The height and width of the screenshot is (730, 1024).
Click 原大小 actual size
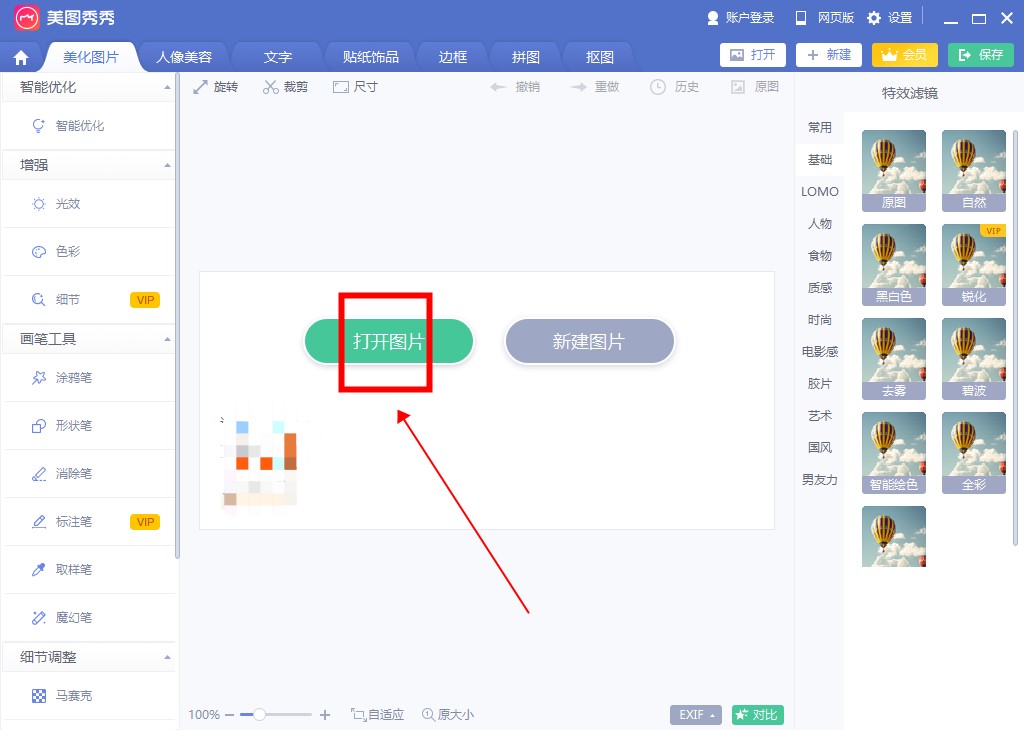pos(448,715)
